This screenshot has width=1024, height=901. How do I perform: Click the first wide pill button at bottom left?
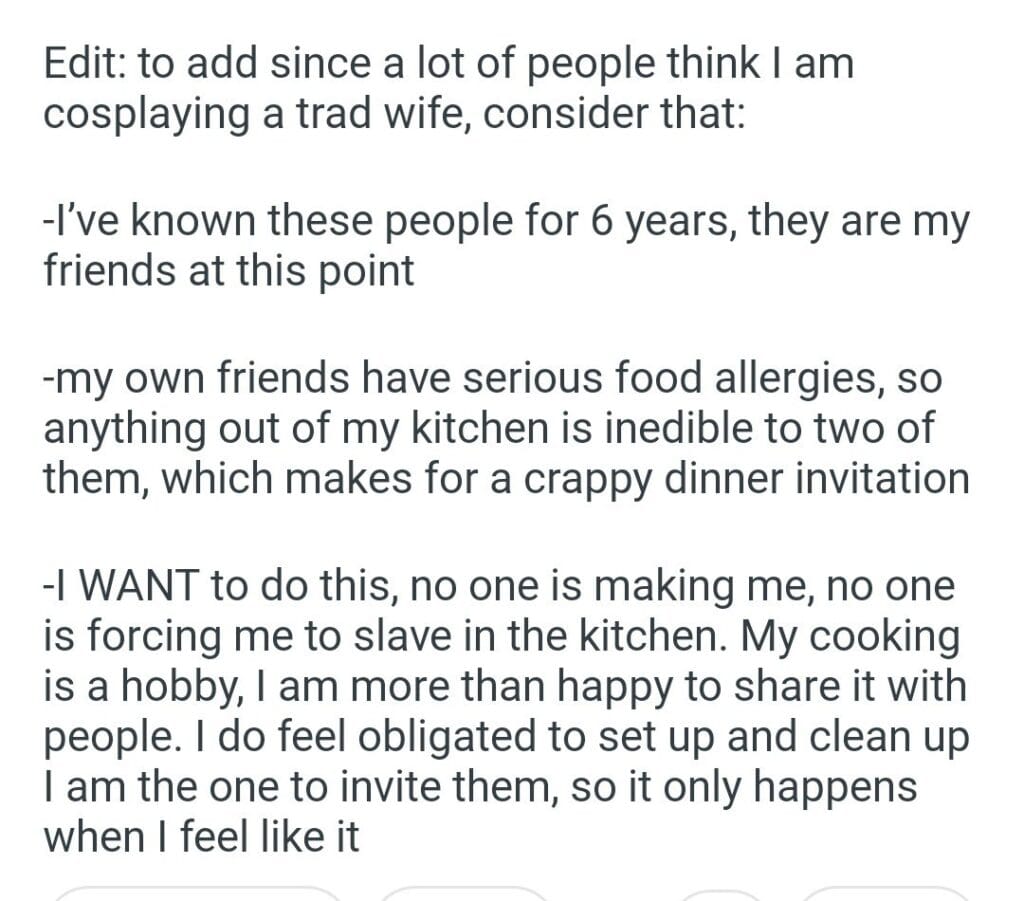[x=195, y=893]
